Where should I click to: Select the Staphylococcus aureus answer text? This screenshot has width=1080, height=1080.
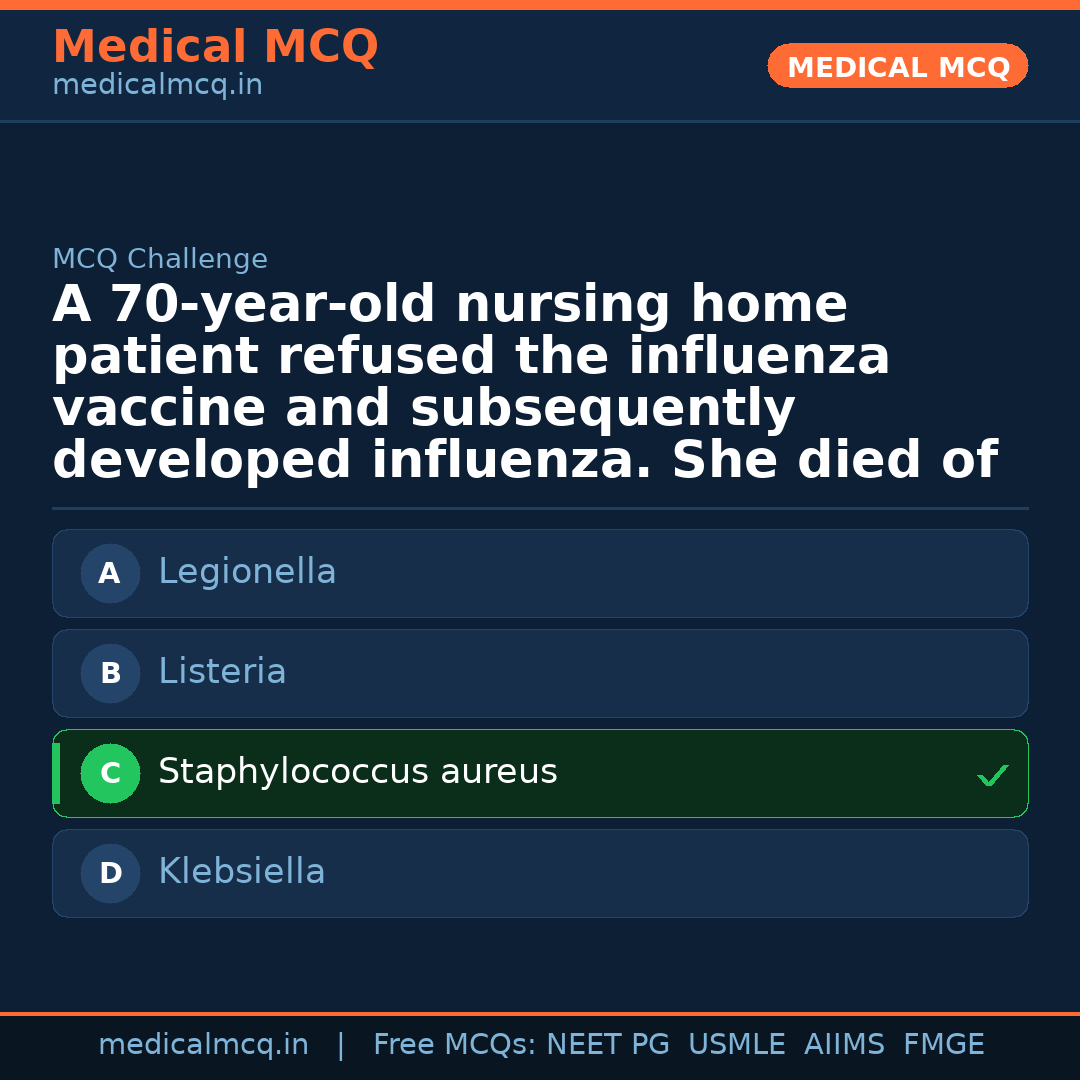tap(357, 772)
